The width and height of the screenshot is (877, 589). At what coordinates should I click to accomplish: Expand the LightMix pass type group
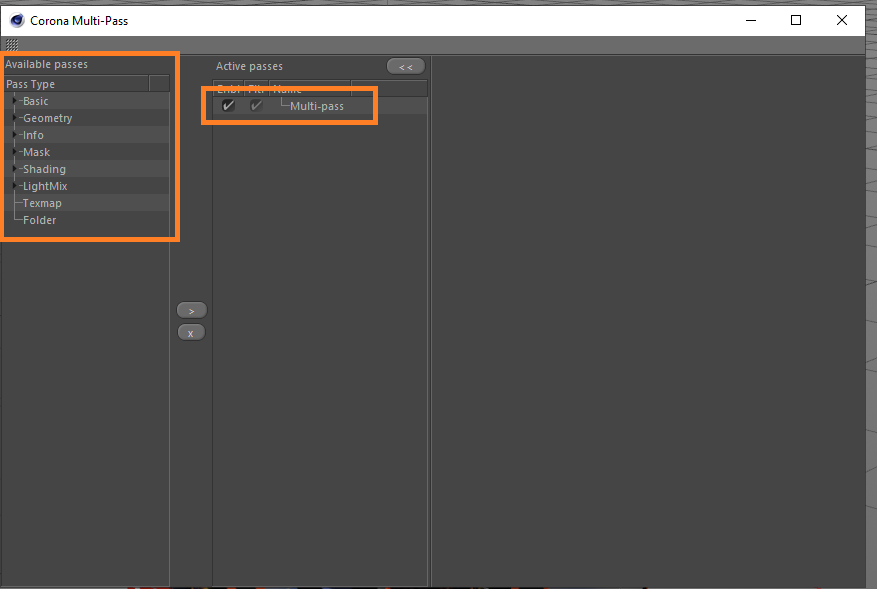coord(15,185)
